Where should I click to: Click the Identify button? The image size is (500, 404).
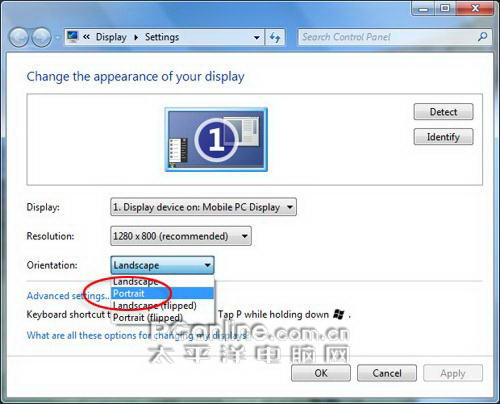coord(443,137)
